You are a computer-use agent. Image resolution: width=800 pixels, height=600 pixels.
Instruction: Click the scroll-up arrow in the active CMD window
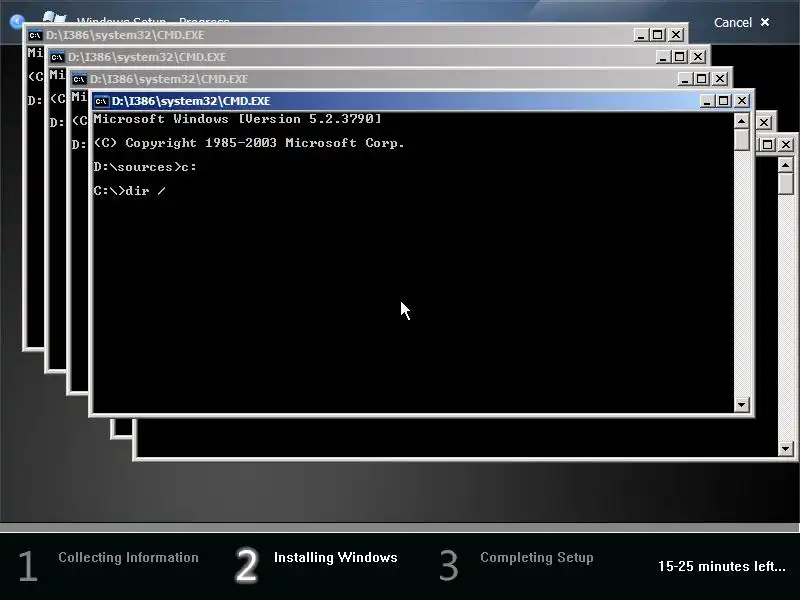tap(741, 121)
